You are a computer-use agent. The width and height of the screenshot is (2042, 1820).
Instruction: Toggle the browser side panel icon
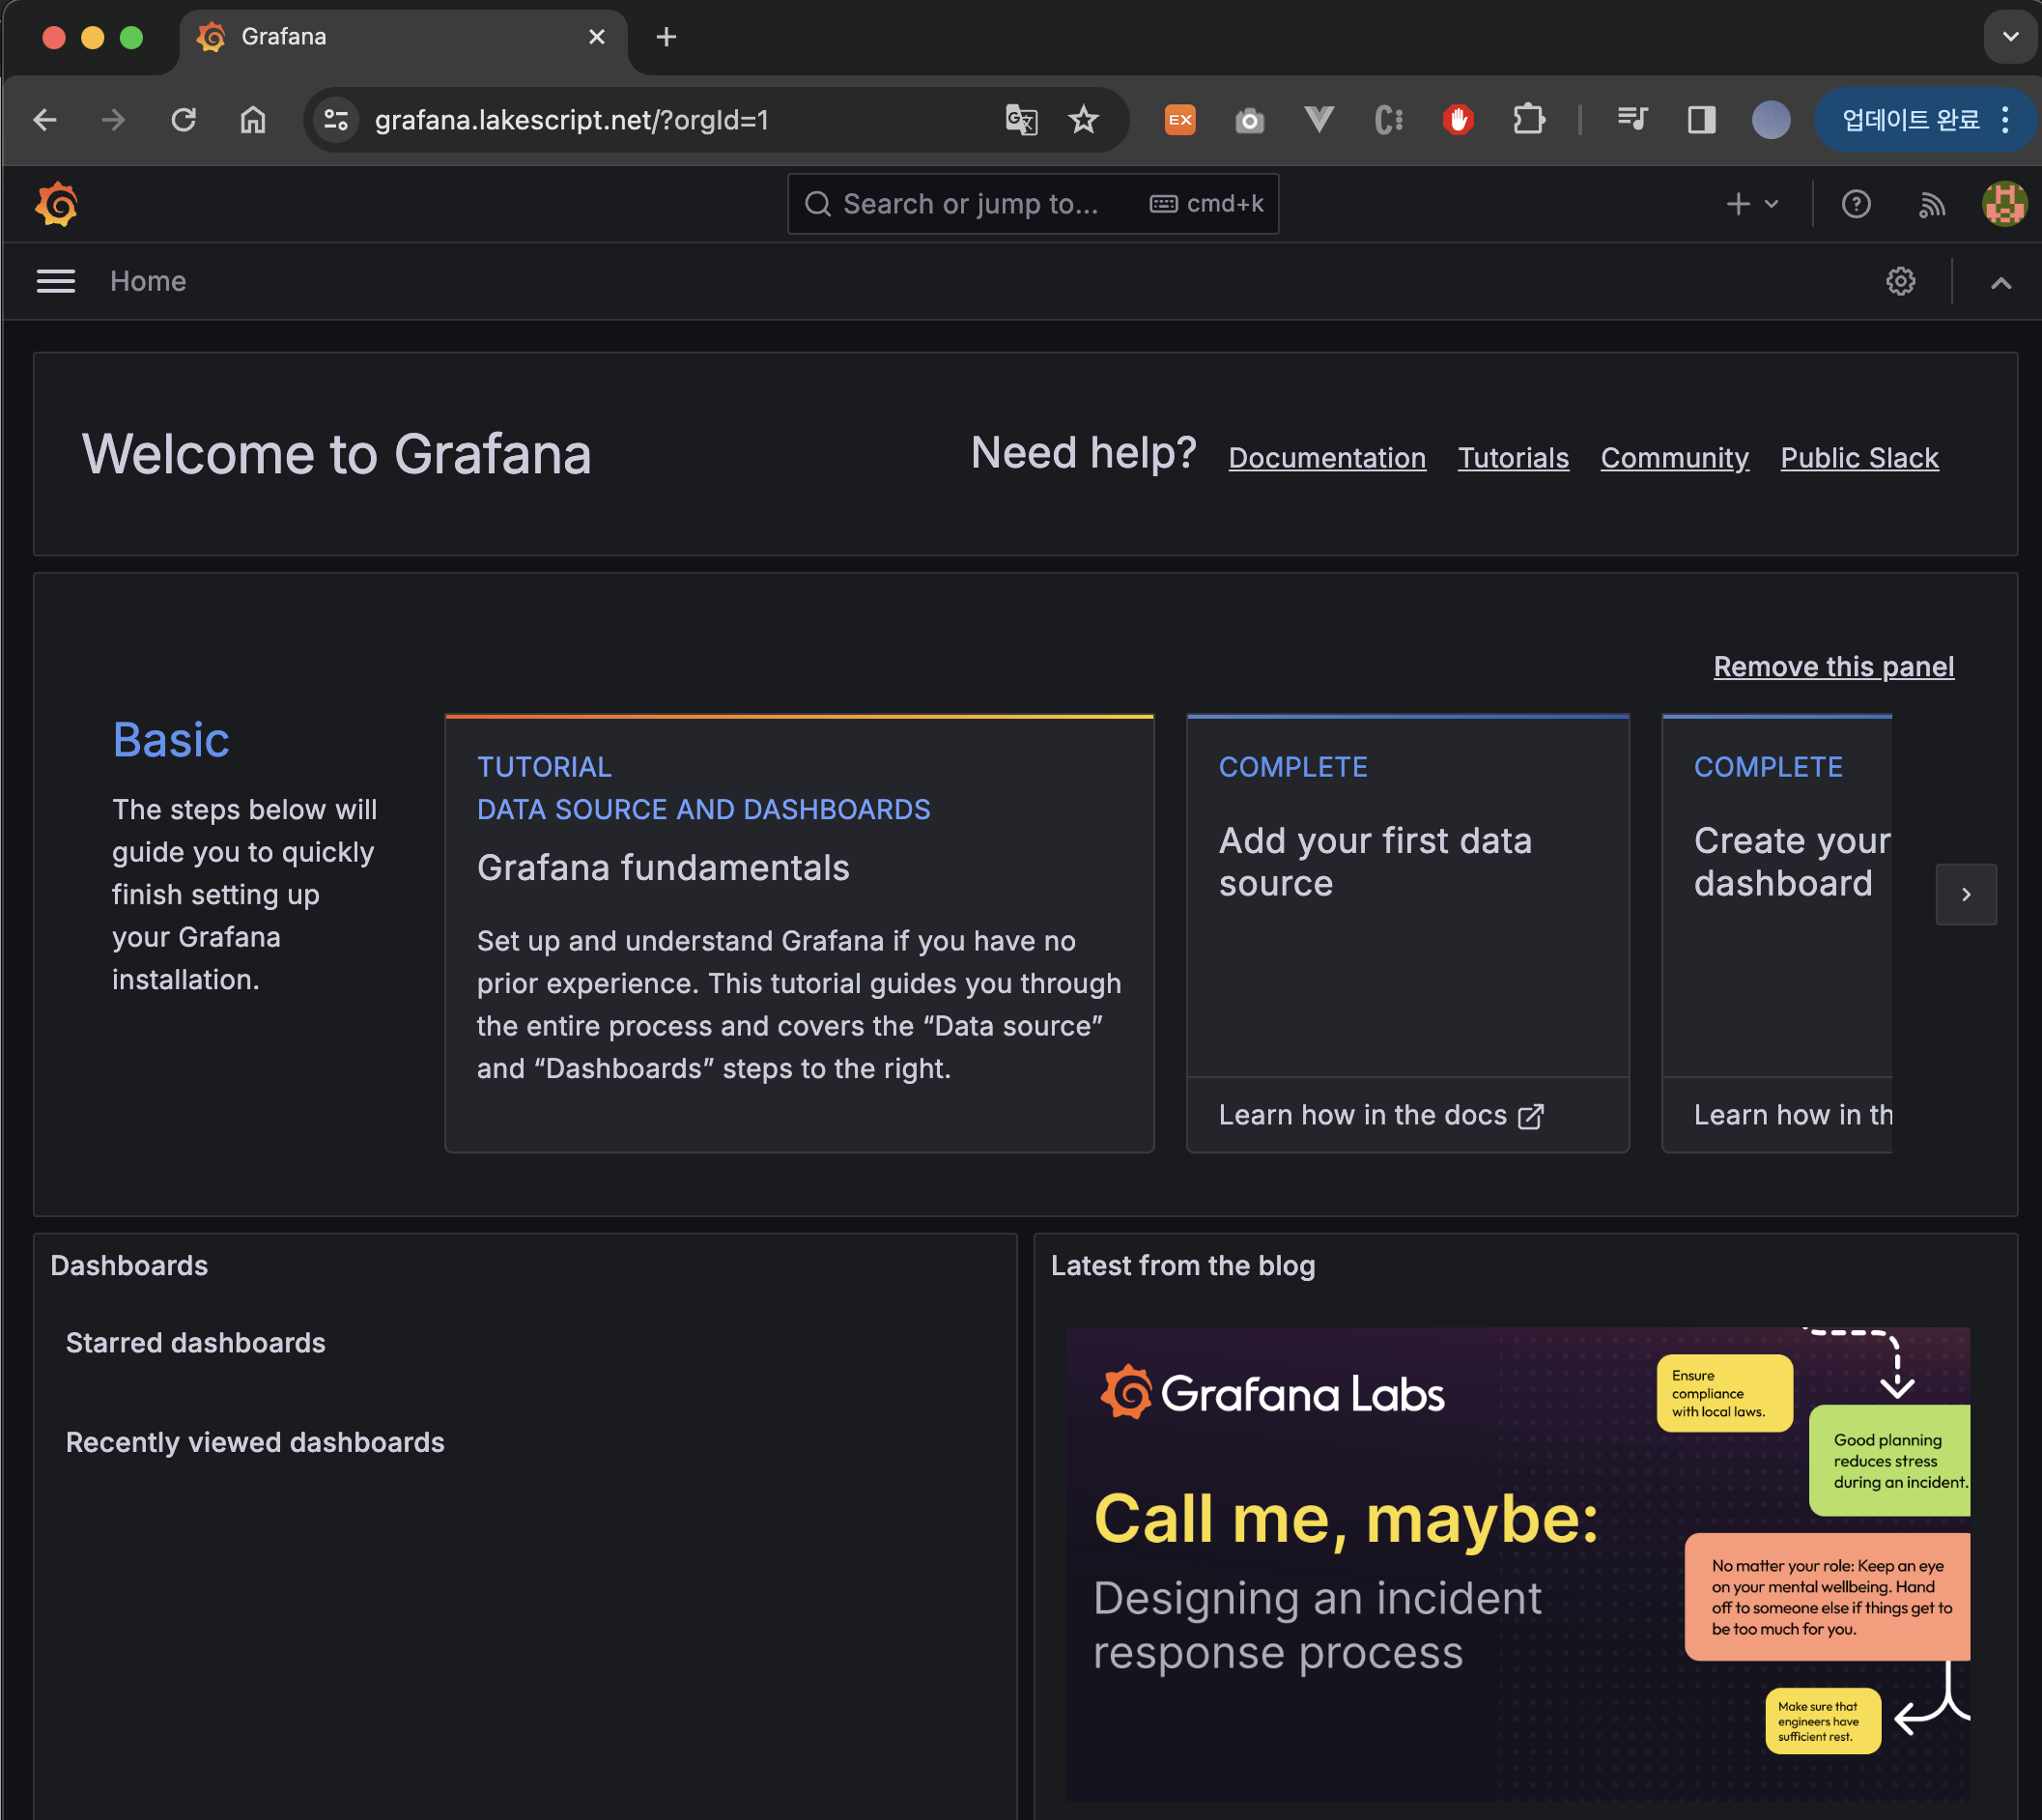click(1701, 120)
